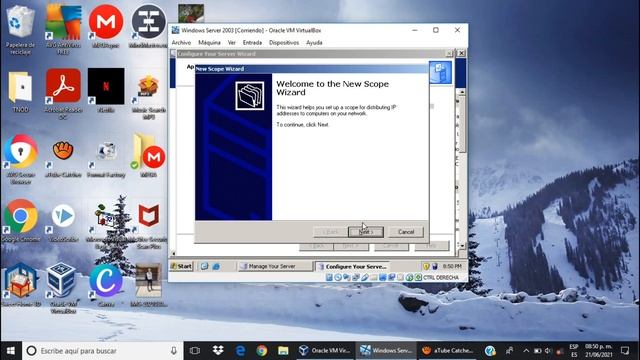
Task: Open MEGA folder on desktop
Action: 149,156
